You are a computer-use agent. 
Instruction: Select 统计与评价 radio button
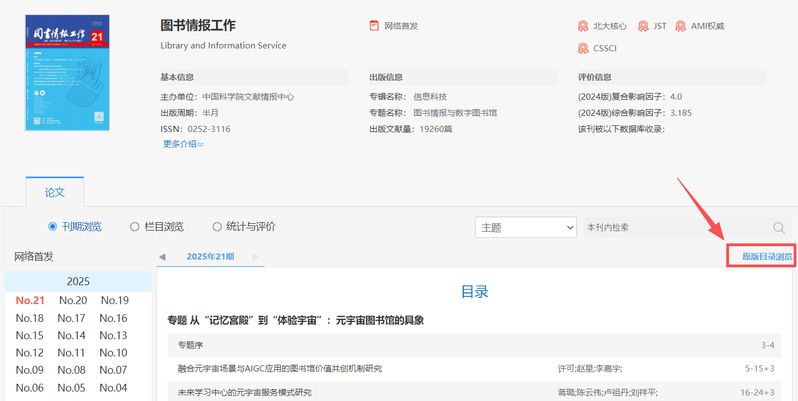(x=217, y=227)
